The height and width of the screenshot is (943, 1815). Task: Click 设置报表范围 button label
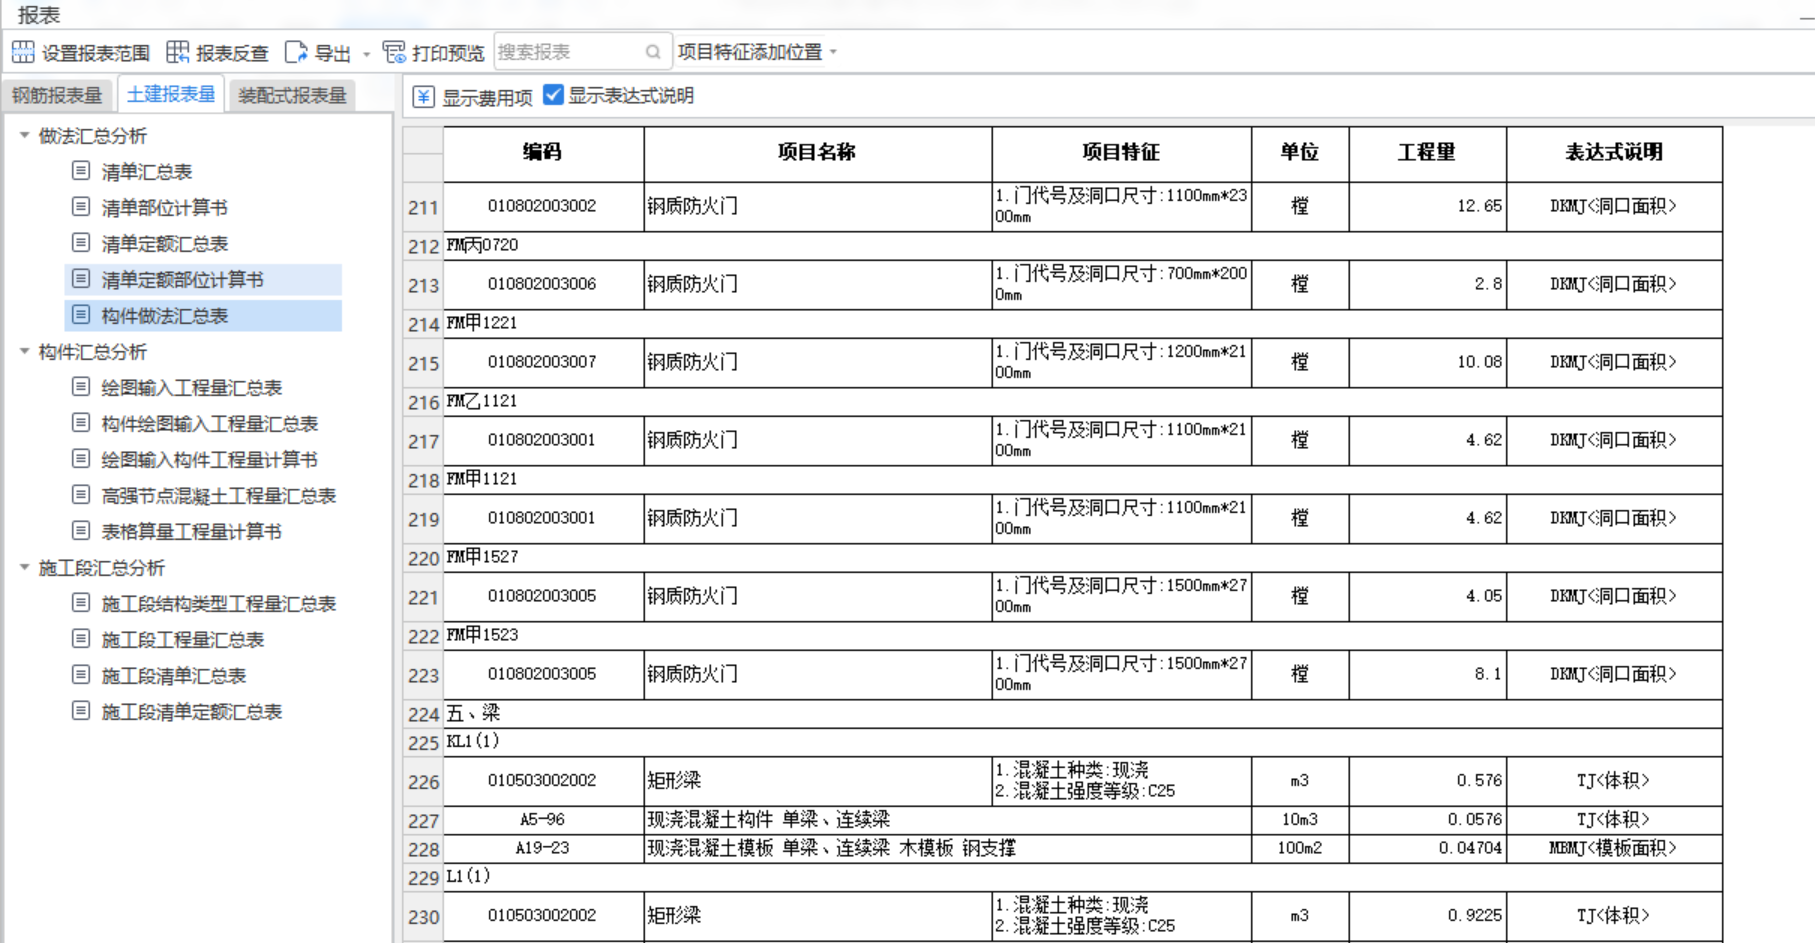click(96, 53)
